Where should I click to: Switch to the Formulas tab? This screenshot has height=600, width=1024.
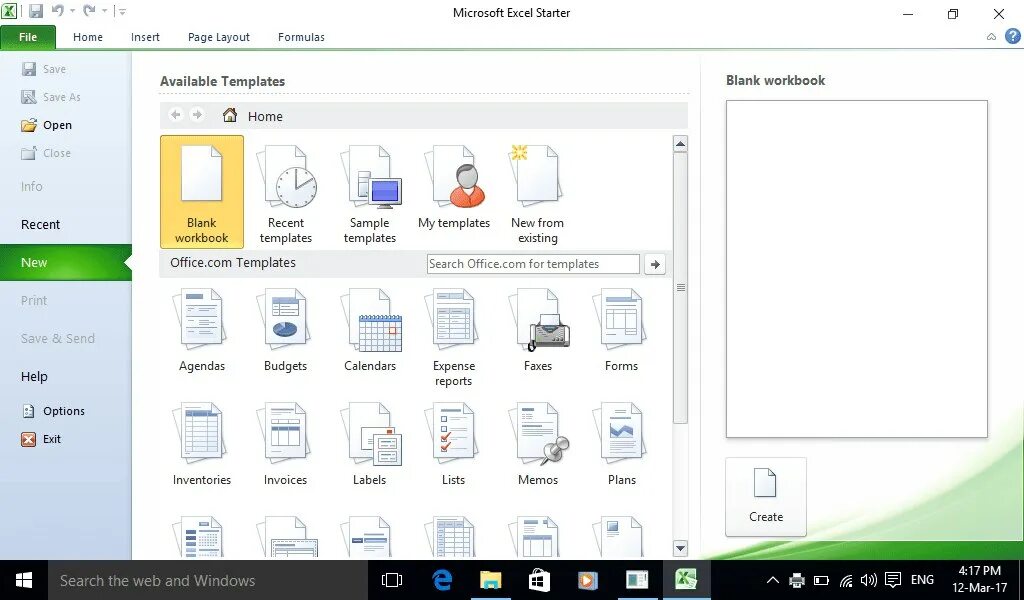coord(301,37)
